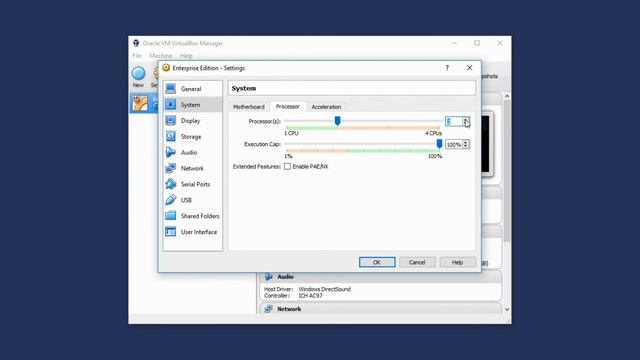Click OK to apply settings
This screenshot has height=360, width=640.
pyautogui.click(x=377, y=262)
